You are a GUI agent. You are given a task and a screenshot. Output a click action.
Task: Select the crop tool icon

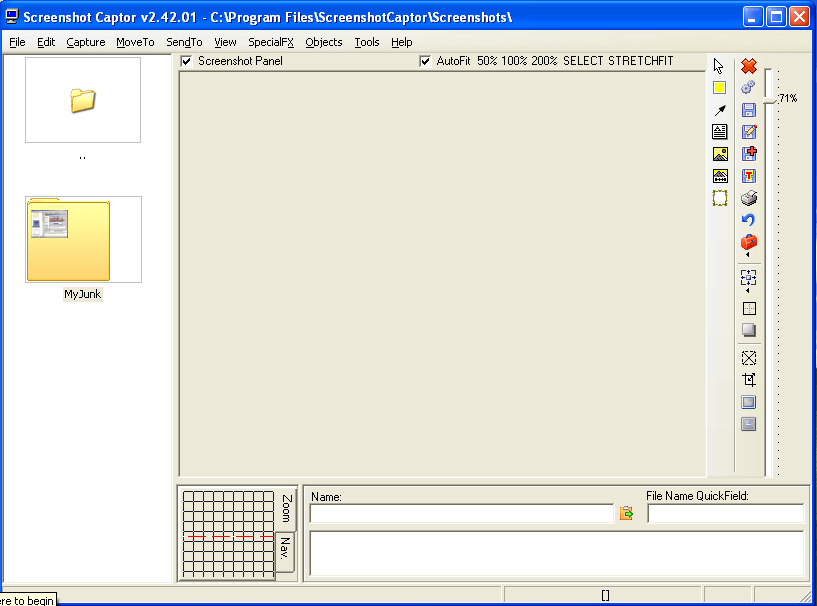pos(749,380)
